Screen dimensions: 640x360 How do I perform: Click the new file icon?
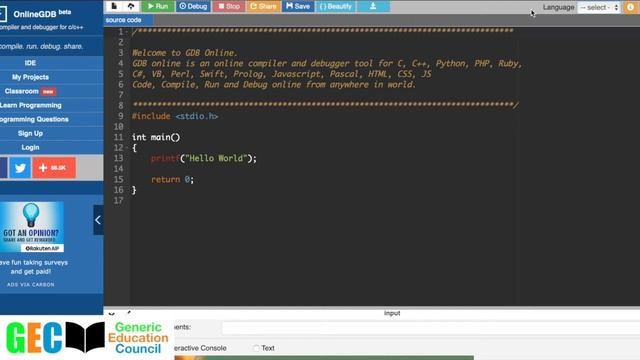pos(114,6)
